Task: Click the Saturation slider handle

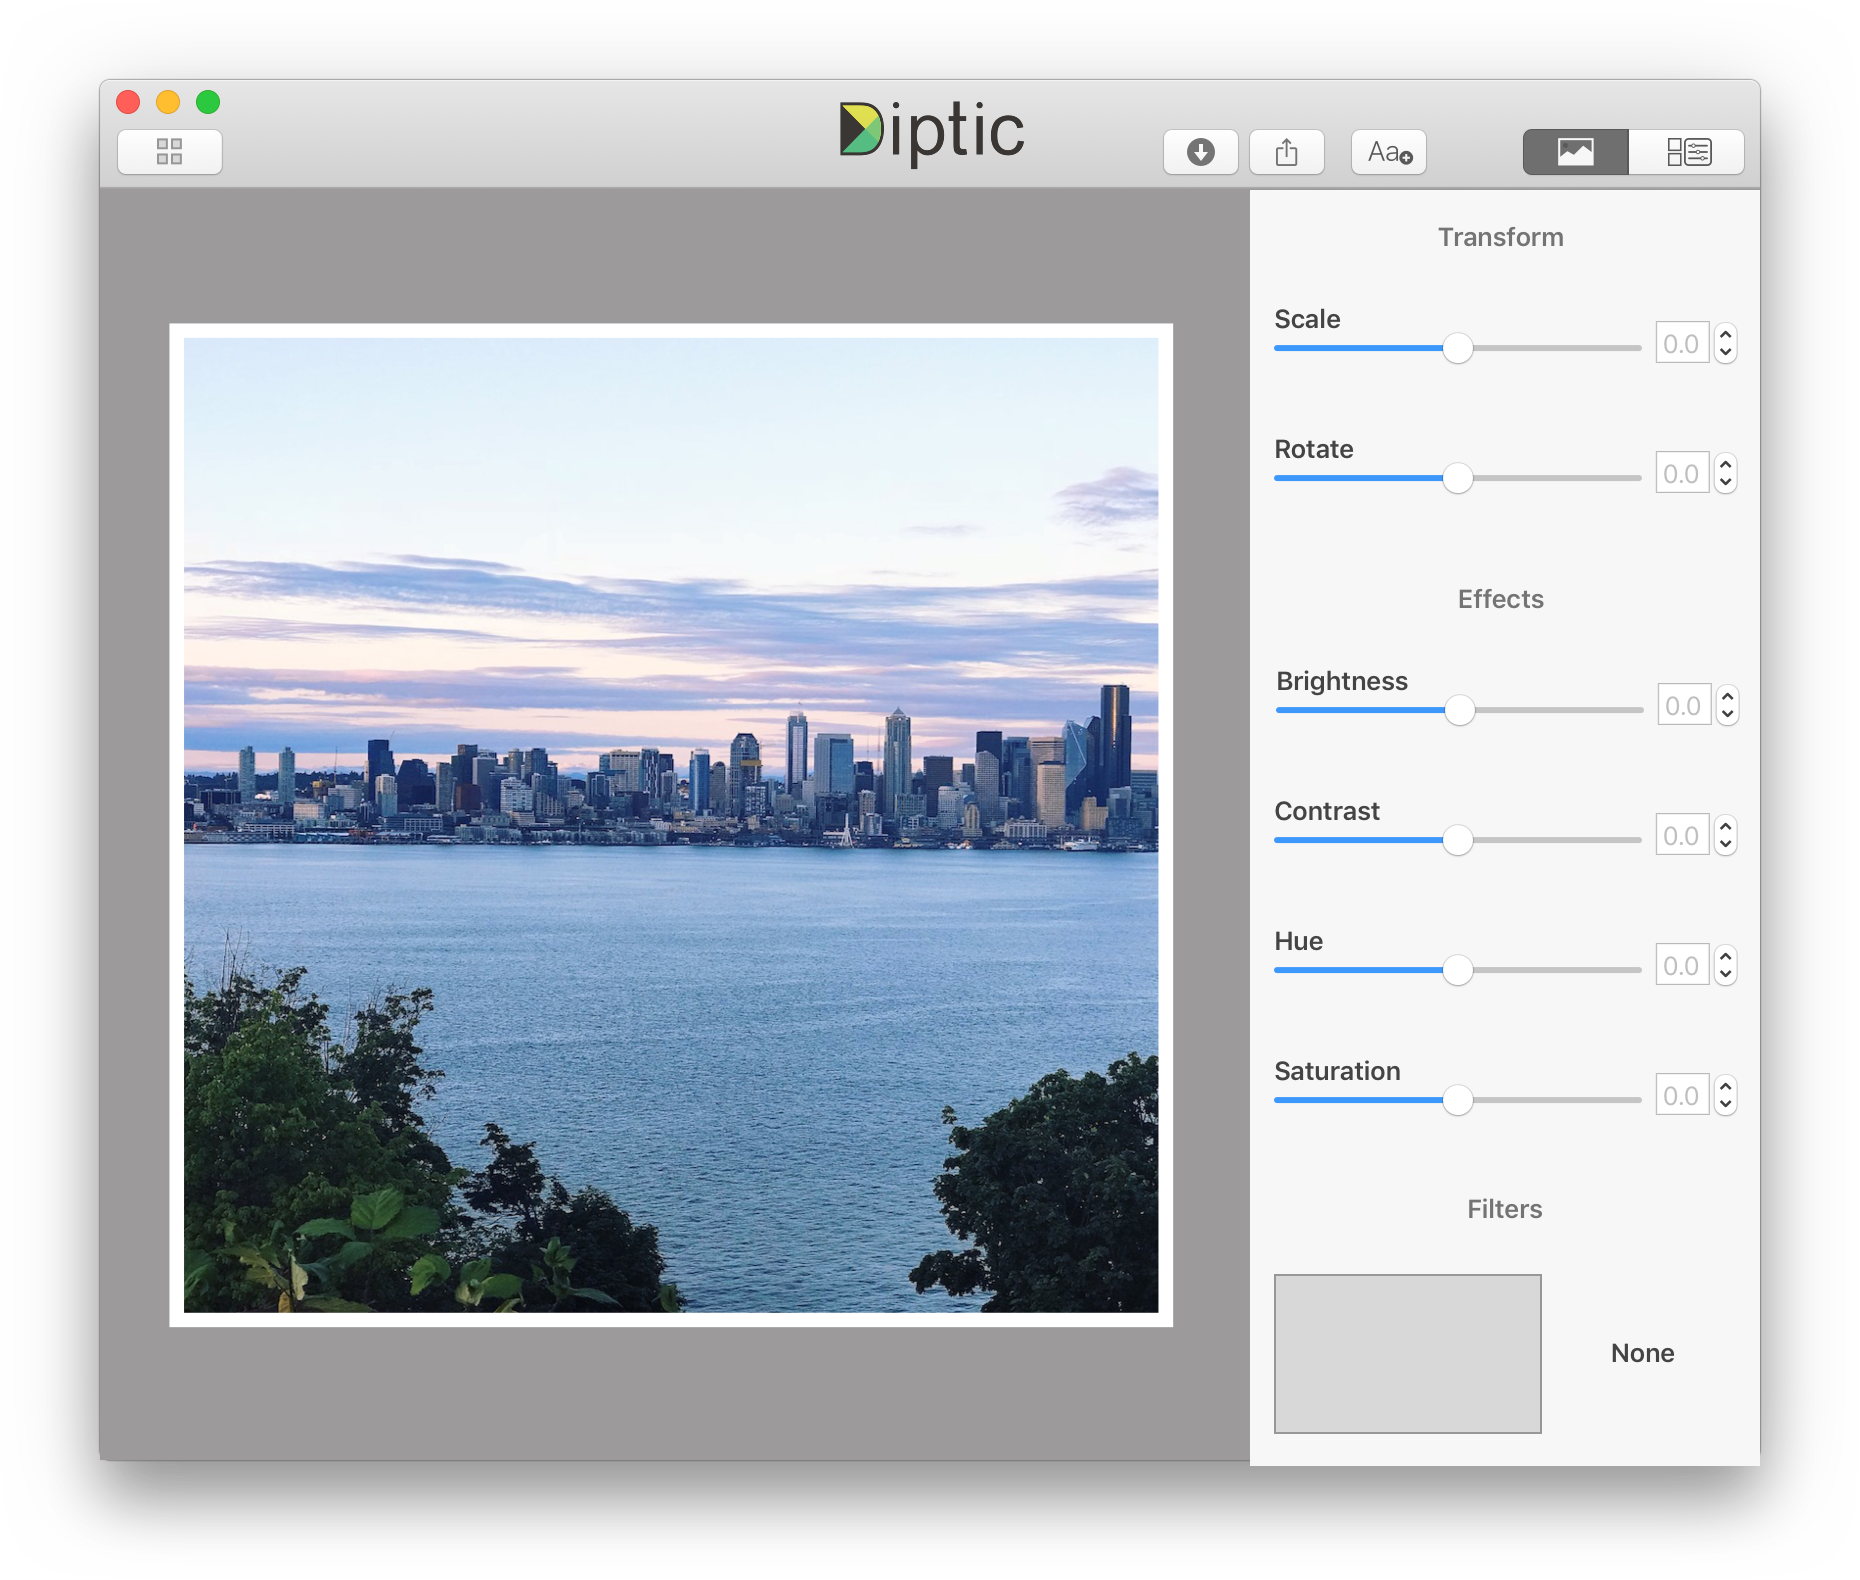Action: point(1458,1100)
